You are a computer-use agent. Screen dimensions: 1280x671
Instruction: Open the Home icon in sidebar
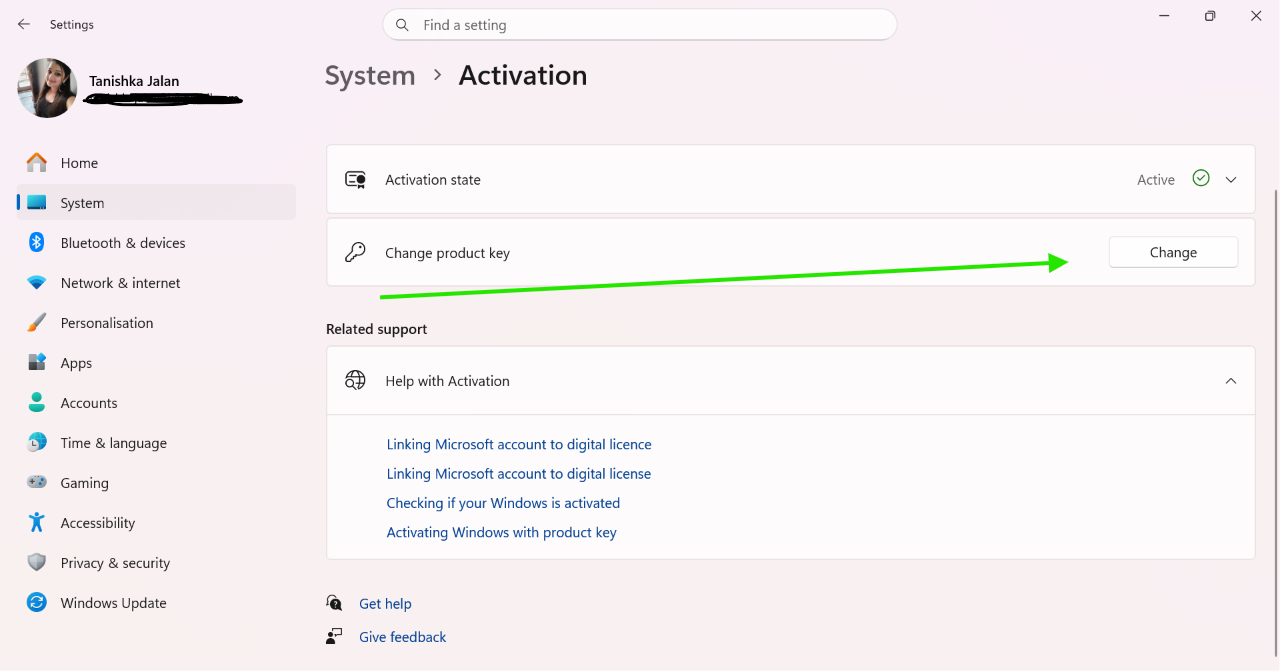pyautogui.click(x=37, y=162)
